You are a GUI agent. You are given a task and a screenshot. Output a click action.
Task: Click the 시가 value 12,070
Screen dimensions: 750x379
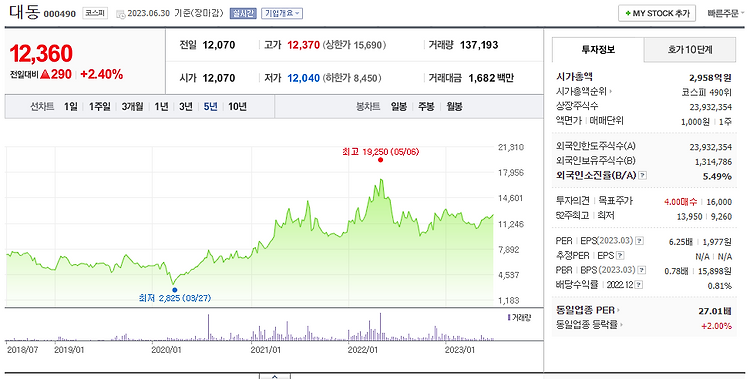[219, 78]
